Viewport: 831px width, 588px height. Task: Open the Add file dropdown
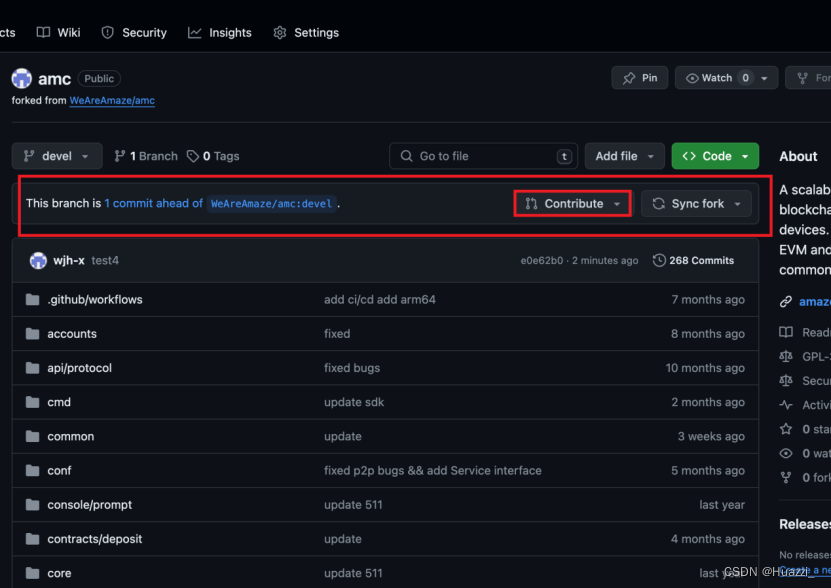[x=624, y=156]
